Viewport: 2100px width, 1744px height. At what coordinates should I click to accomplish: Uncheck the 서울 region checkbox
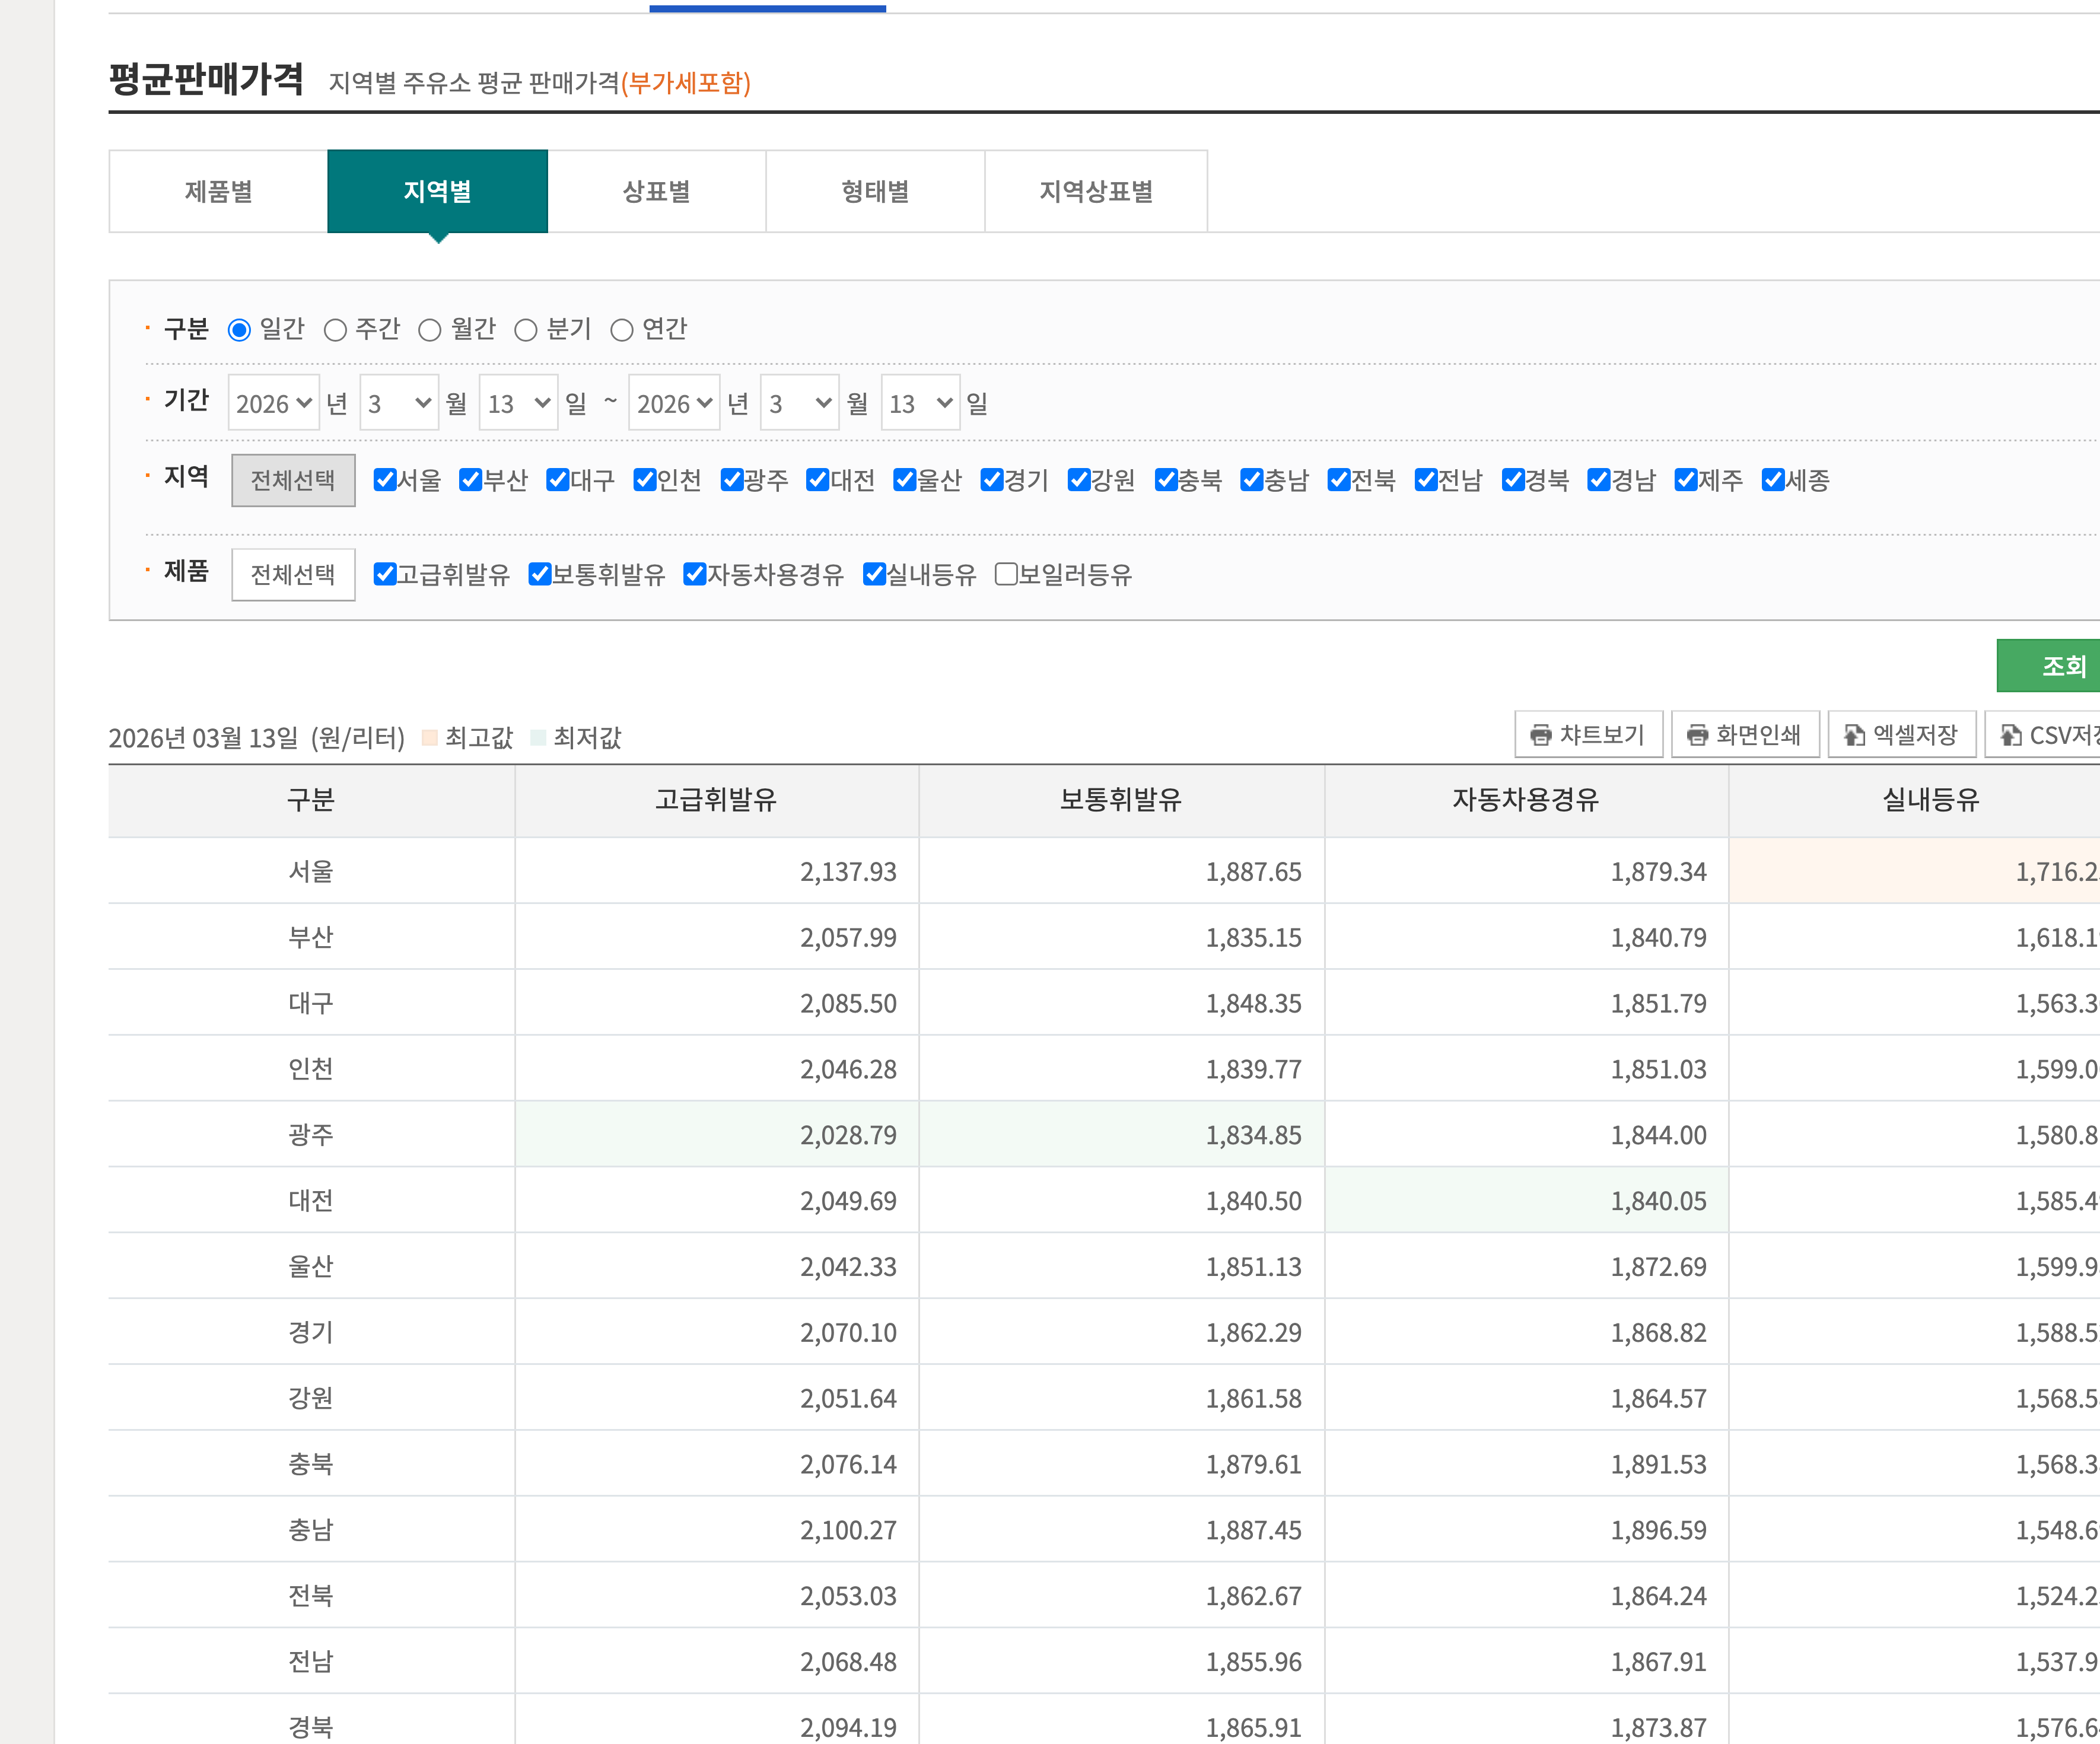385,480
